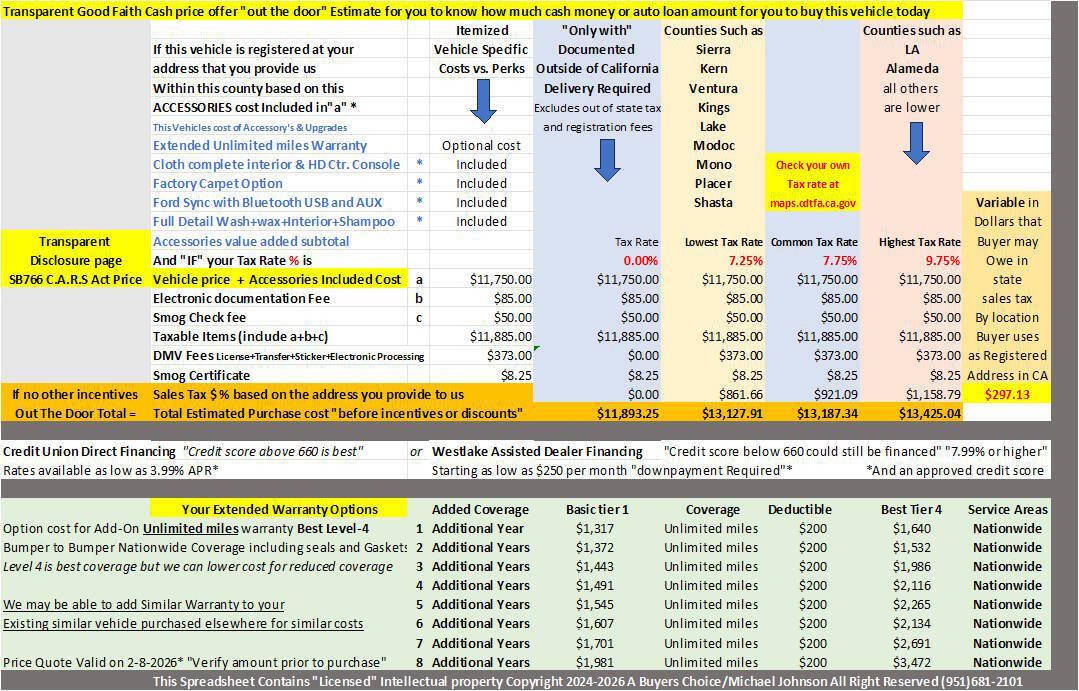The width and height of the screenshot is (1079, 691).
Task: Click the Optional cost warranty cell
Action: coord(481,145)
